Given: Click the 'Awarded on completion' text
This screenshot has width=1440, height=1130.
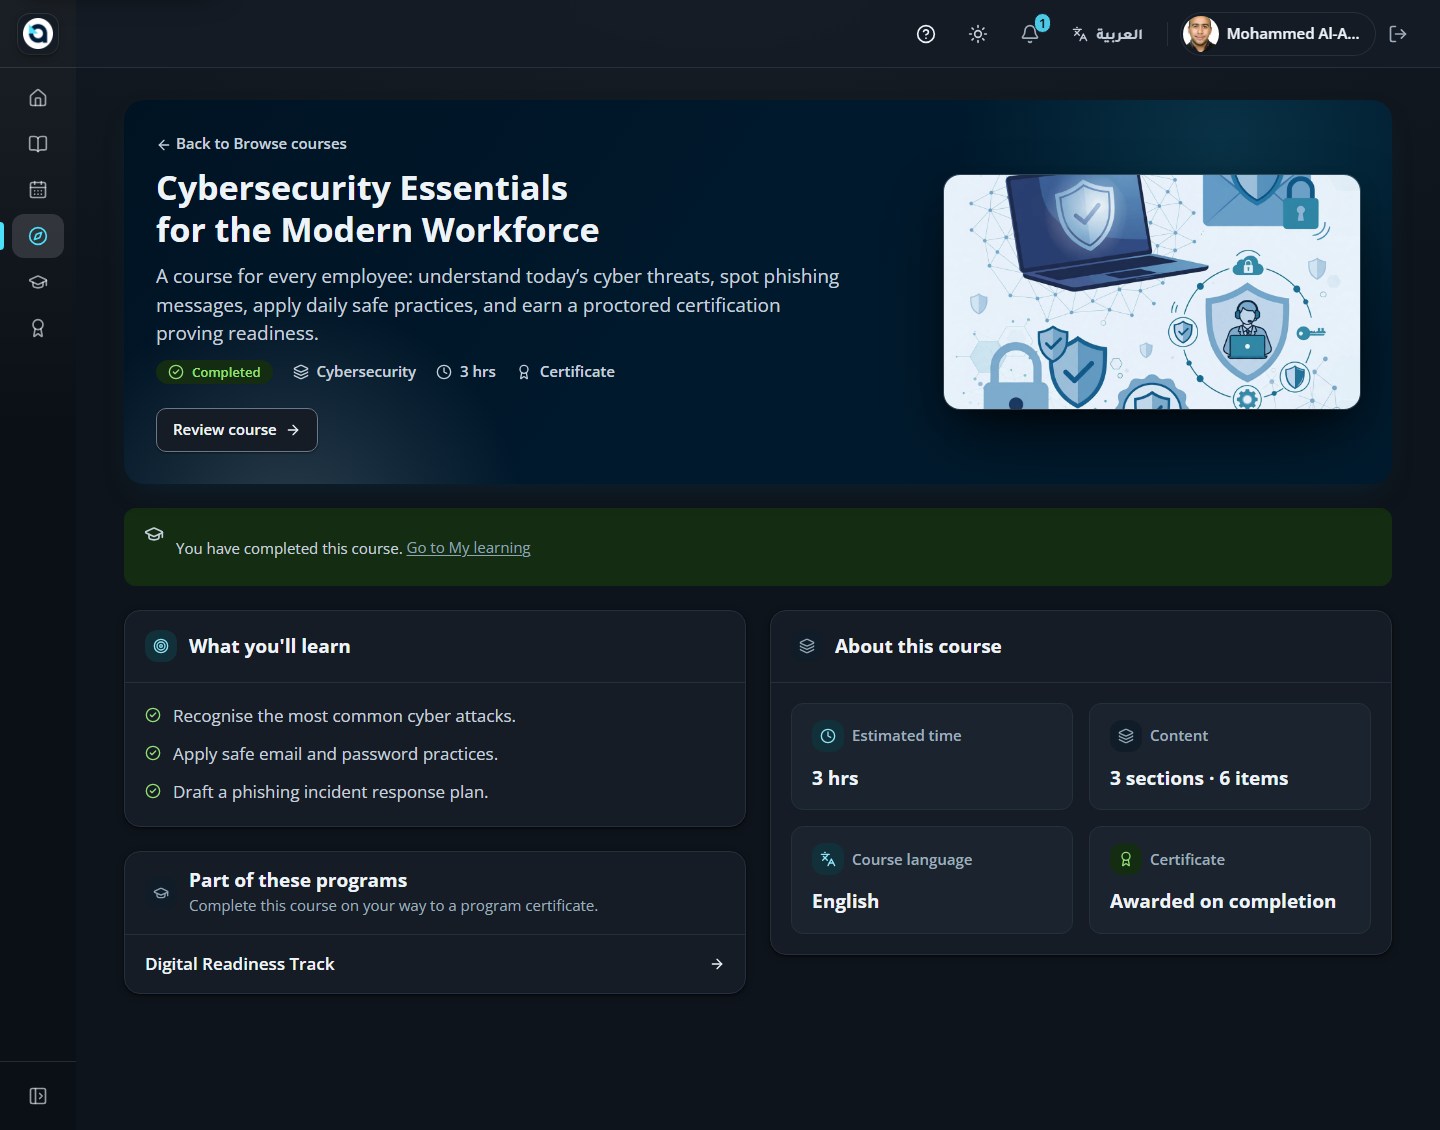Looking at the screenshot, I should point(1223,901).
